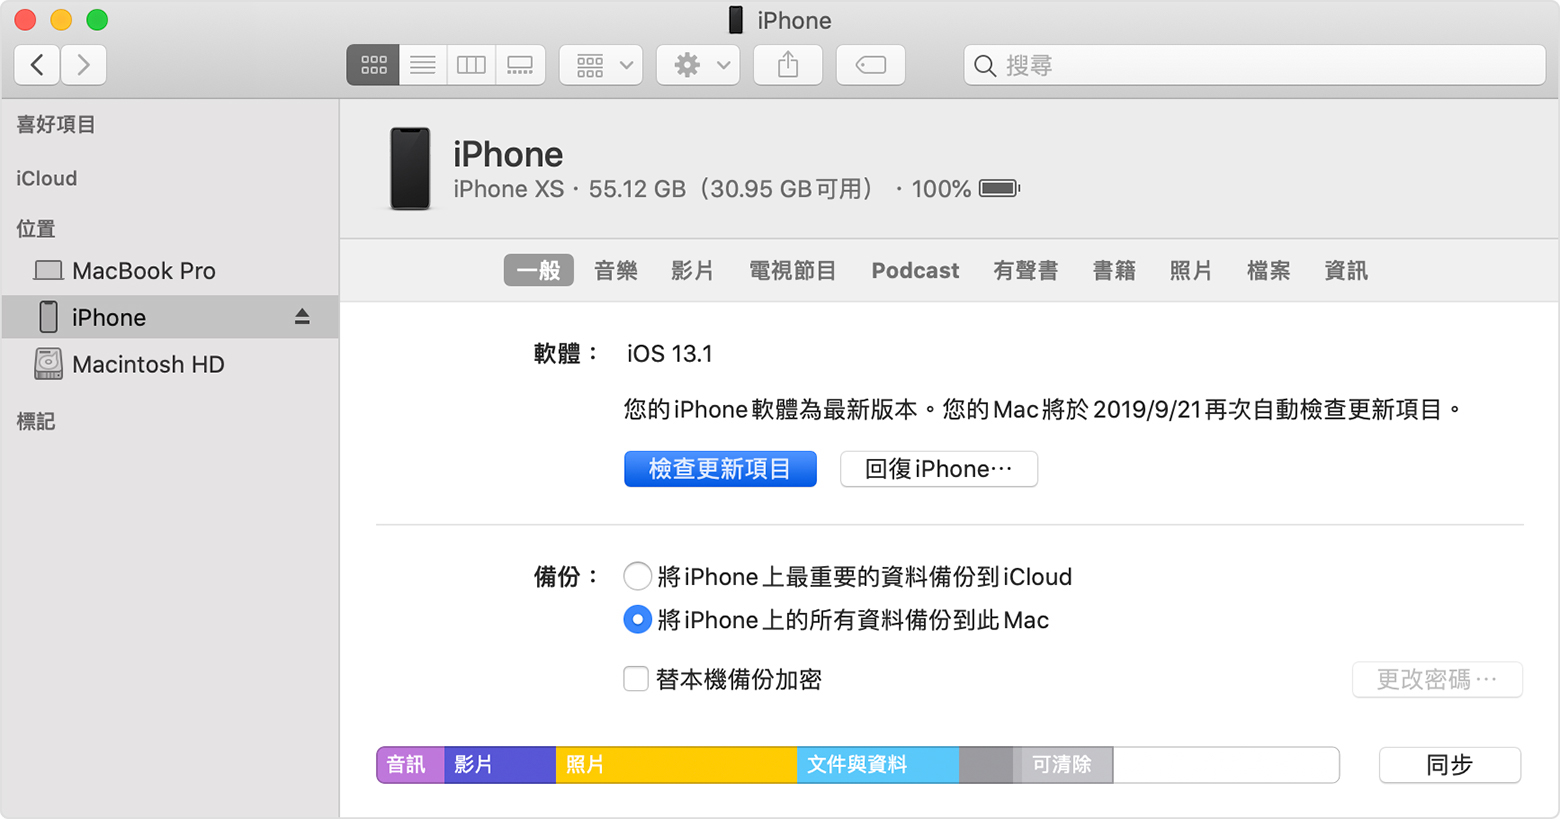Click the 檢查更新項目 button
Image resolution: width=1560 pixels, height=820 pixels.
click(x=720, y=468)
